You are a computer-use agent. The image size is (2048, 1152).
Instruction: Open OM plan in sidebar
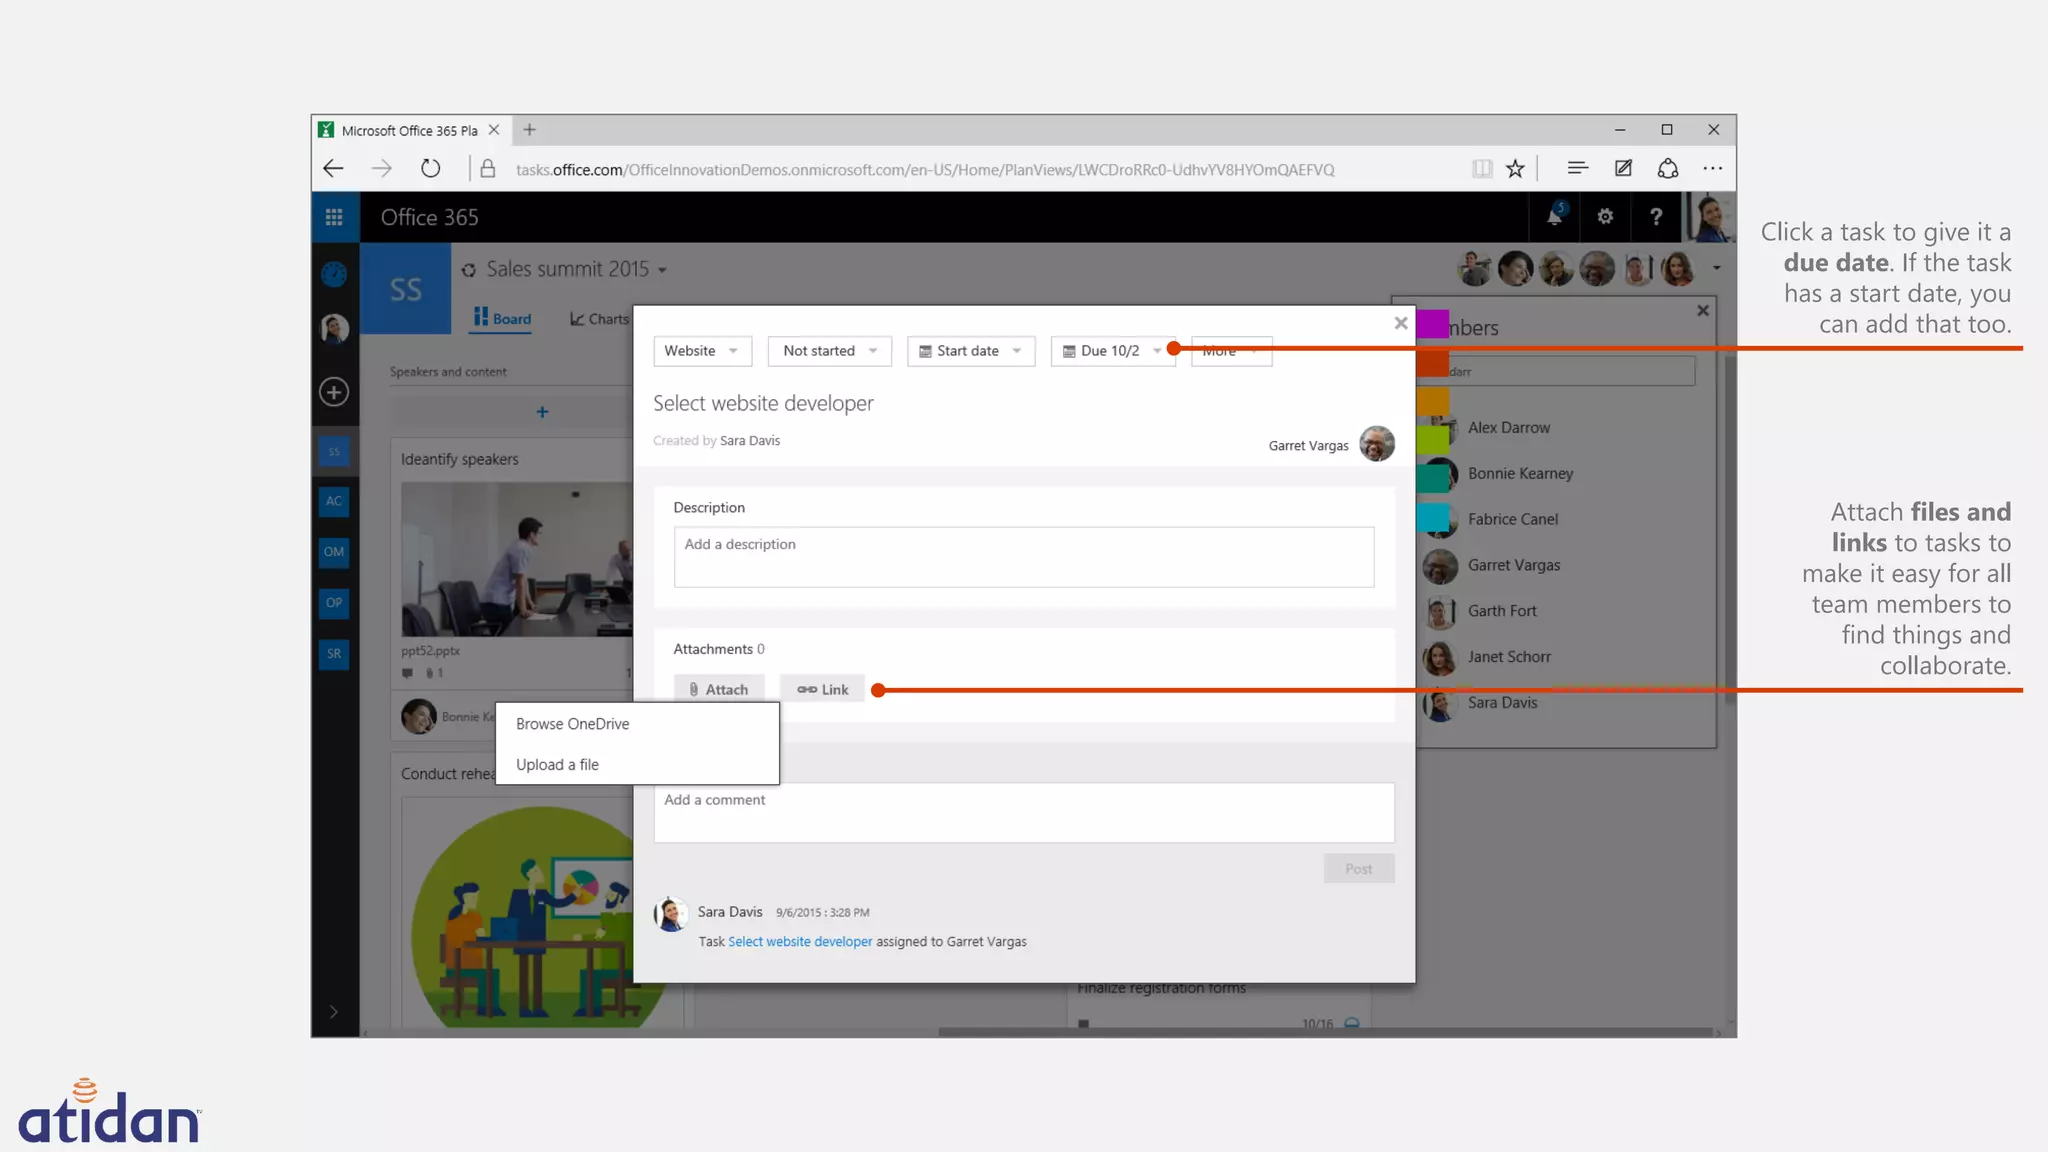(x=334, y=552)
